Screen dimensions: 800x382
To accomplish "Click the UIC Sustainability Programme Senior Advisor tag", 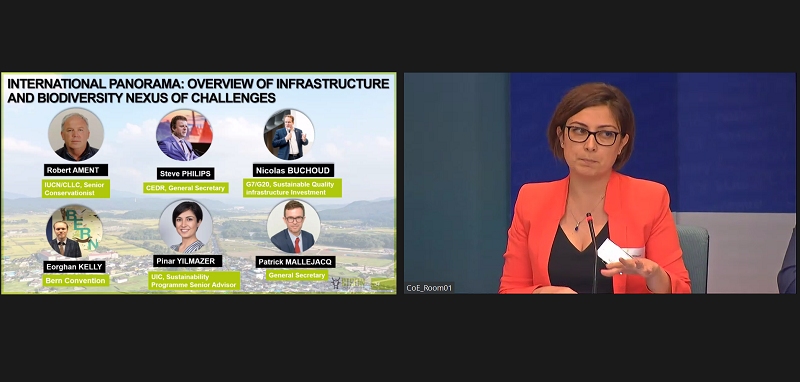I will click(x=194, y=281).
